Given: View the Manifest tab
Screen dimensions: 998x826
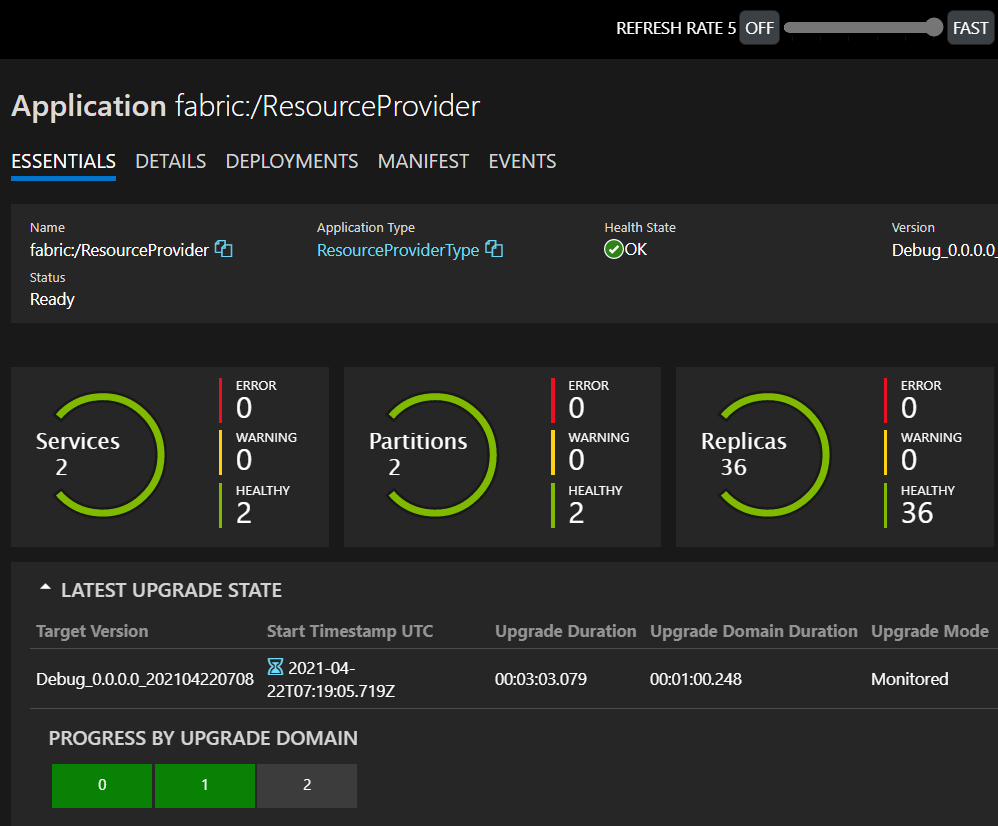Looking at the screenshot, I should coord(423,162).
